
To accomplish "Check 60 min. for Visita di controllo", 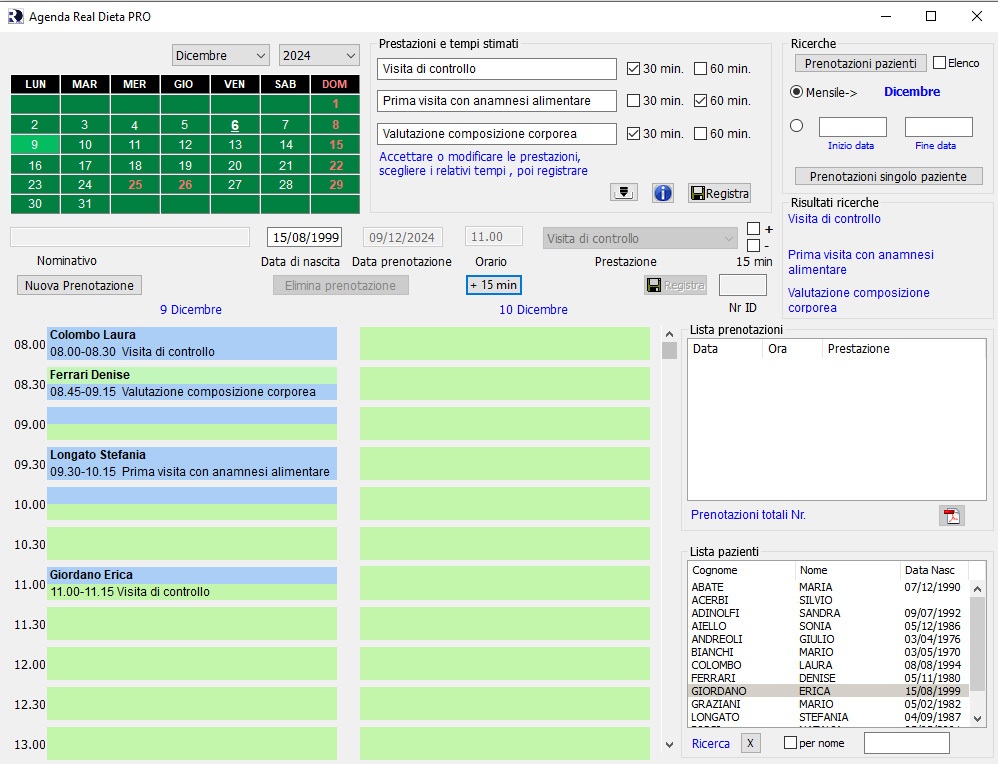I will [x=700, y=69].
